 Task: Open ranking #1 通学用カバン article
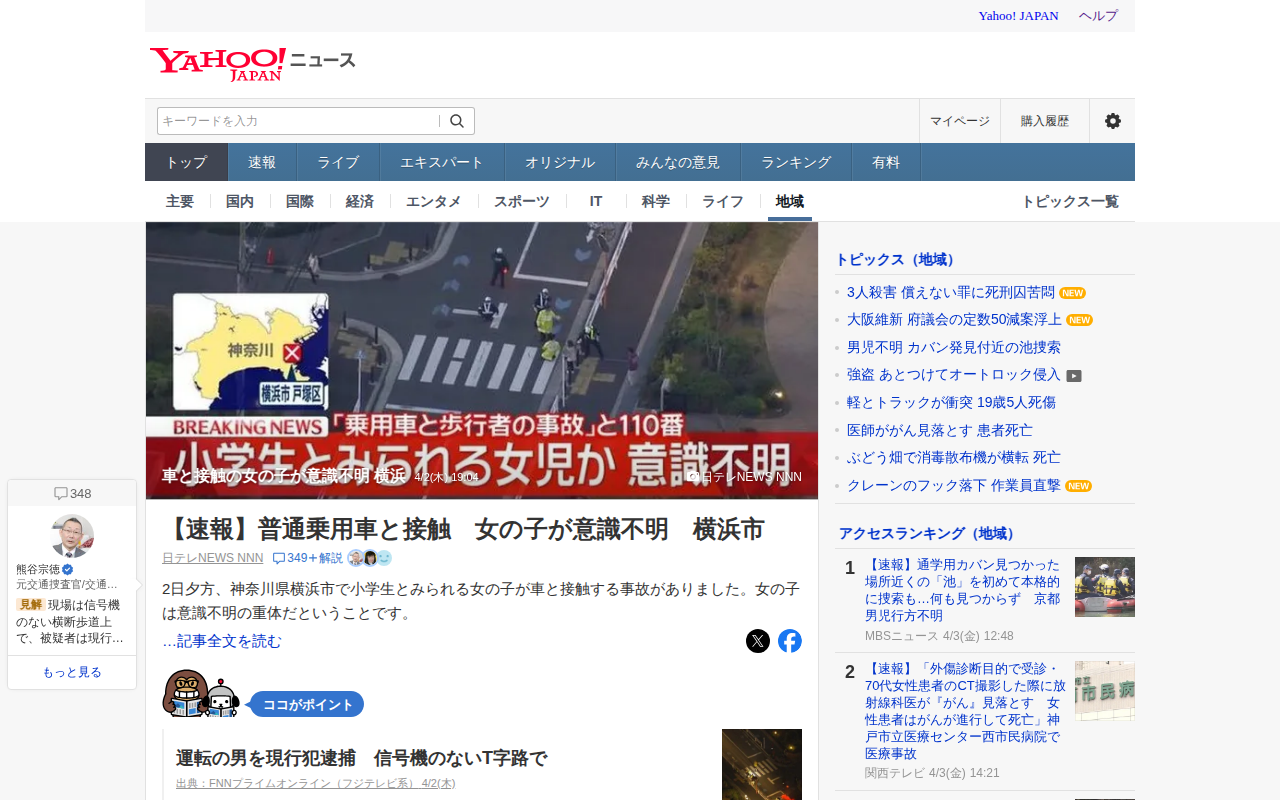tap(964, 590)
